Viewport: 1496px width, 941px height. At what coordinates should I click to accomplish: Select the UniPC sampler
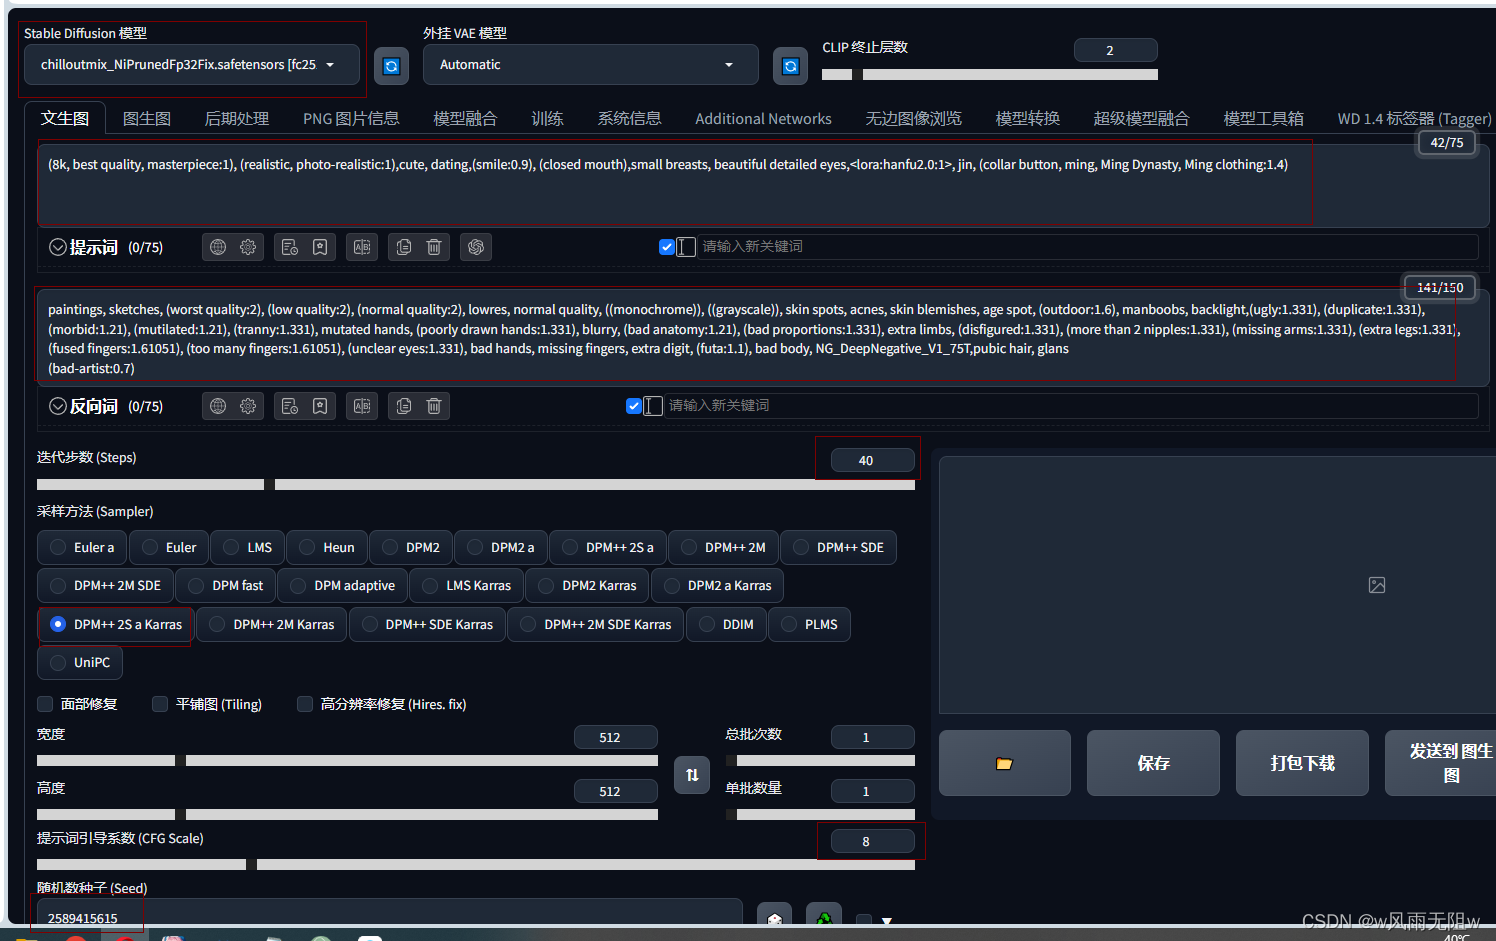pyautogui.click(x=80, y=662)
